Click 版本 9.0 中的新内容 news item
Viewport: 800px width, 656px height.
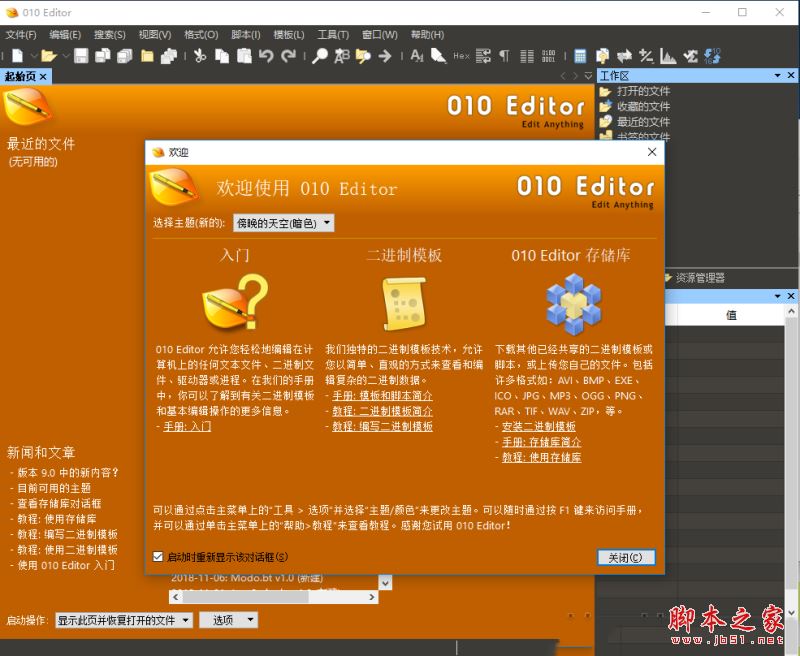[x=68, y=473]
